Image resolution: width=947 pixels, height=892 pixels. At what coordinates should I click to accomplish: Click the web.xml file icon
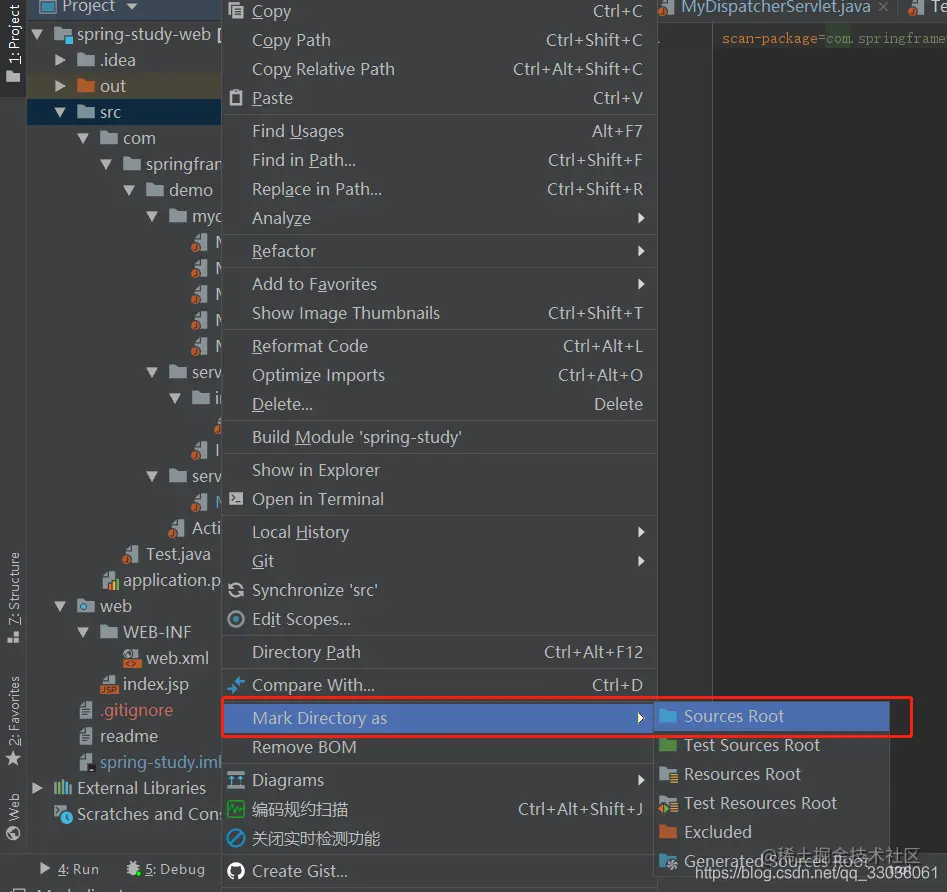(x=132, y=658)
